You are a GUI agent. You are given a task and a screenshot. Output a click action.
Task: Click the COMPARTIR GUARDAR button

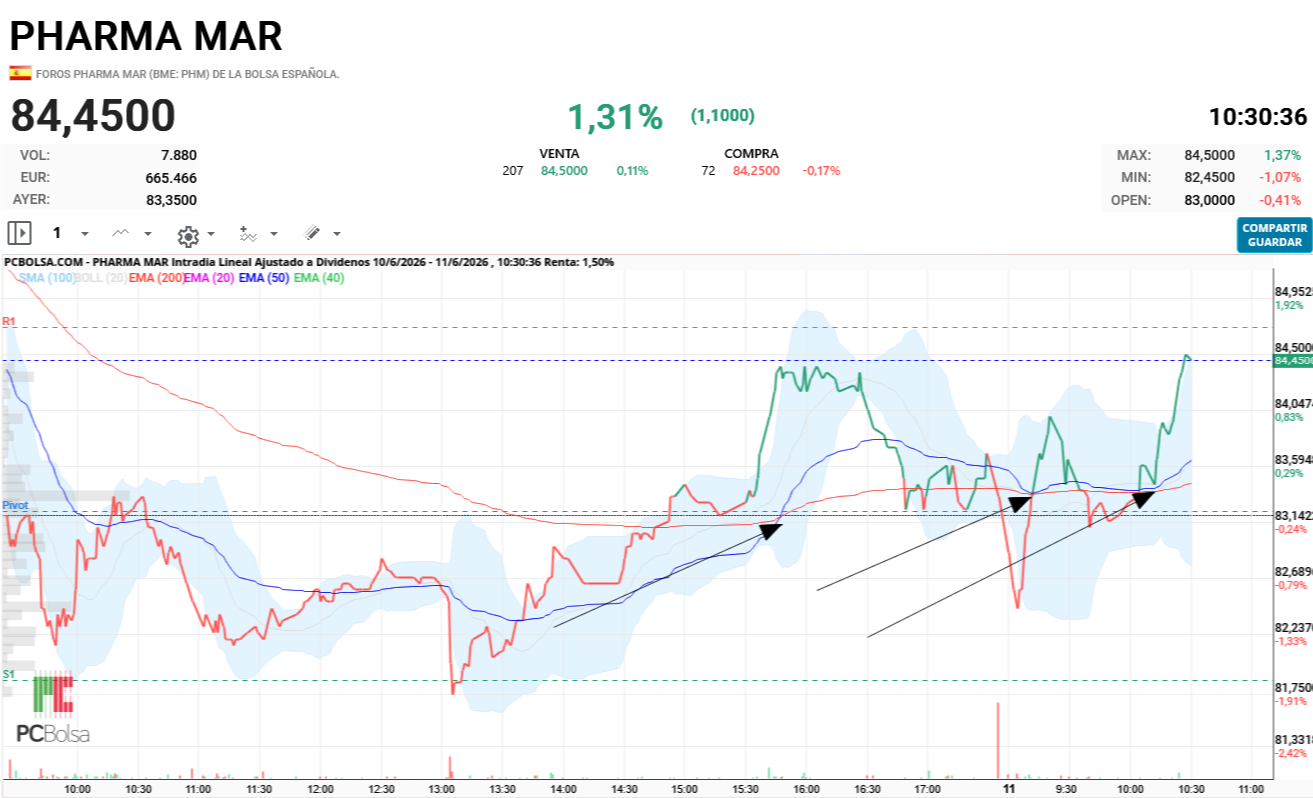click(1274, 235)
